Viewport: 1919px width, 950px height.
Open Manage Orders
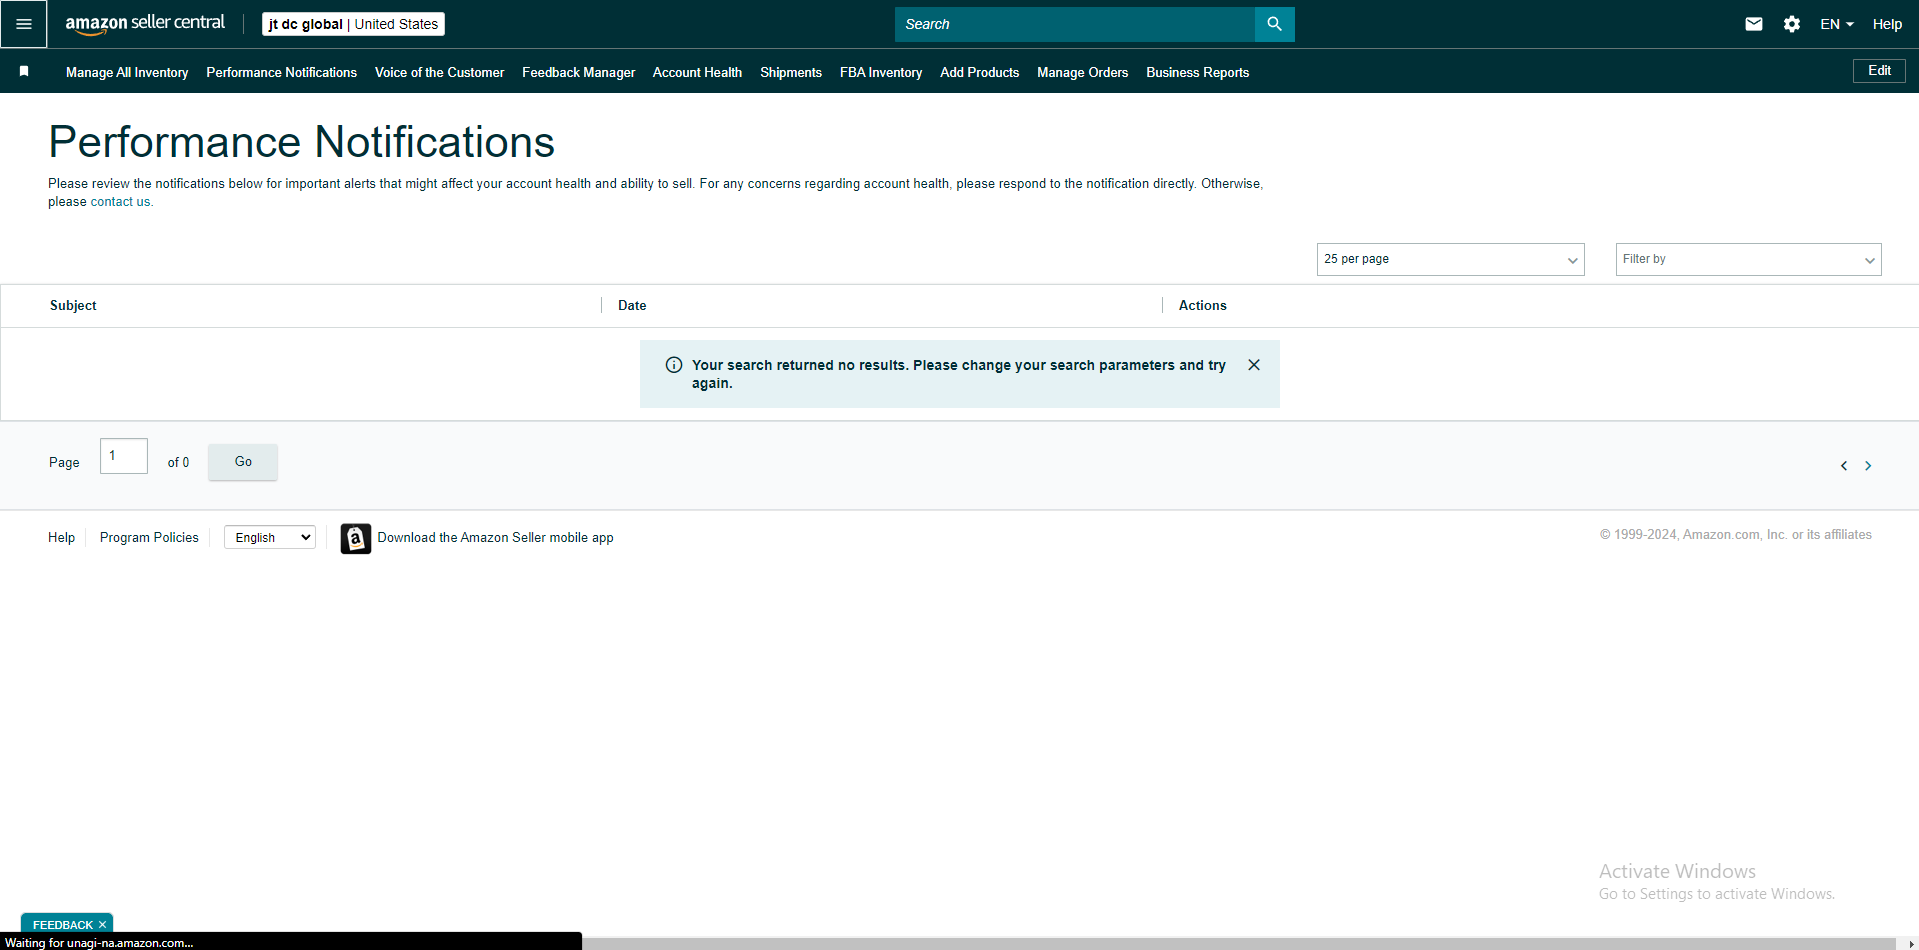[1082, 72]
